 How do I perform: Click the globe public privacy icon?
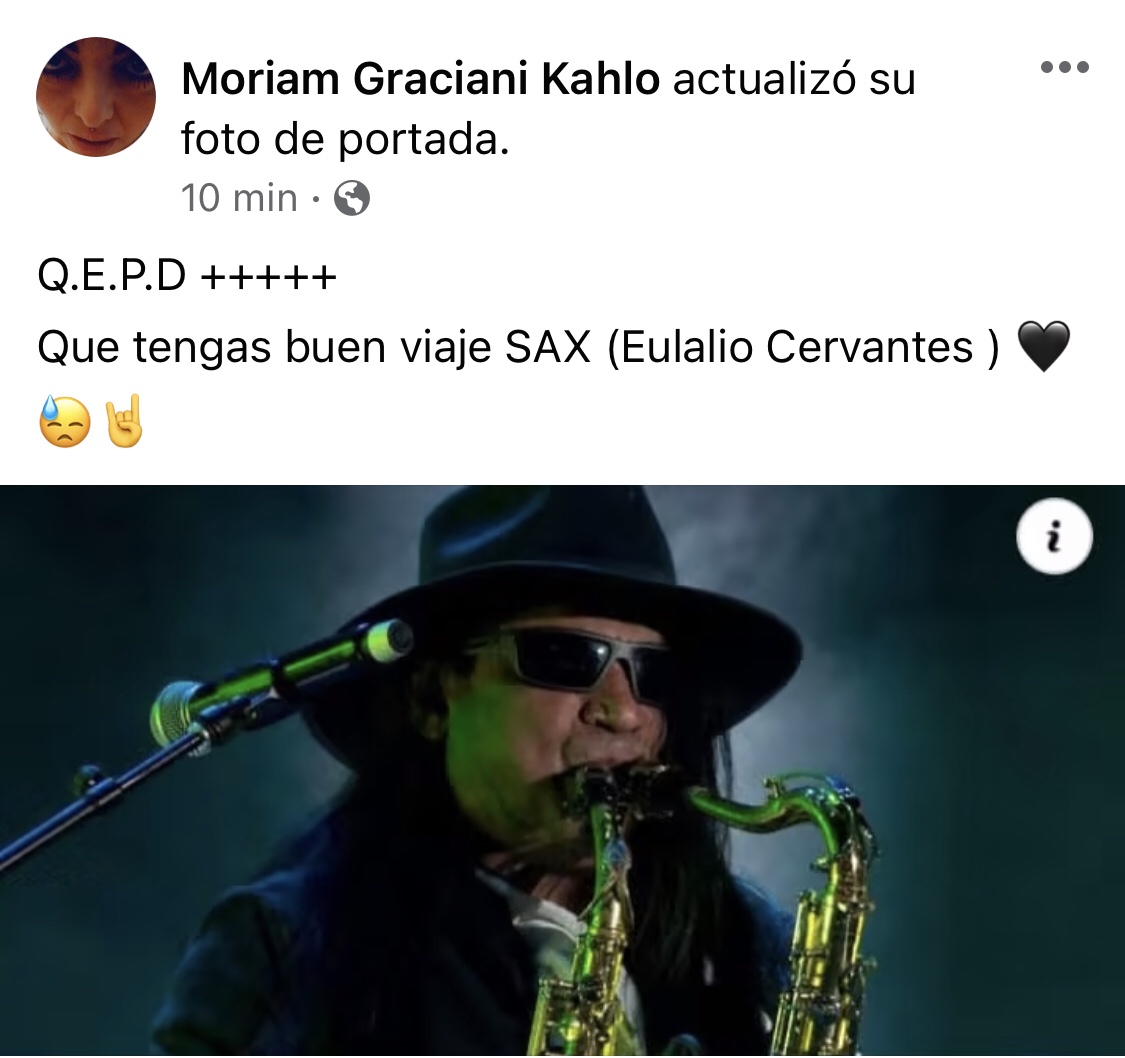(x=352, y=198)
